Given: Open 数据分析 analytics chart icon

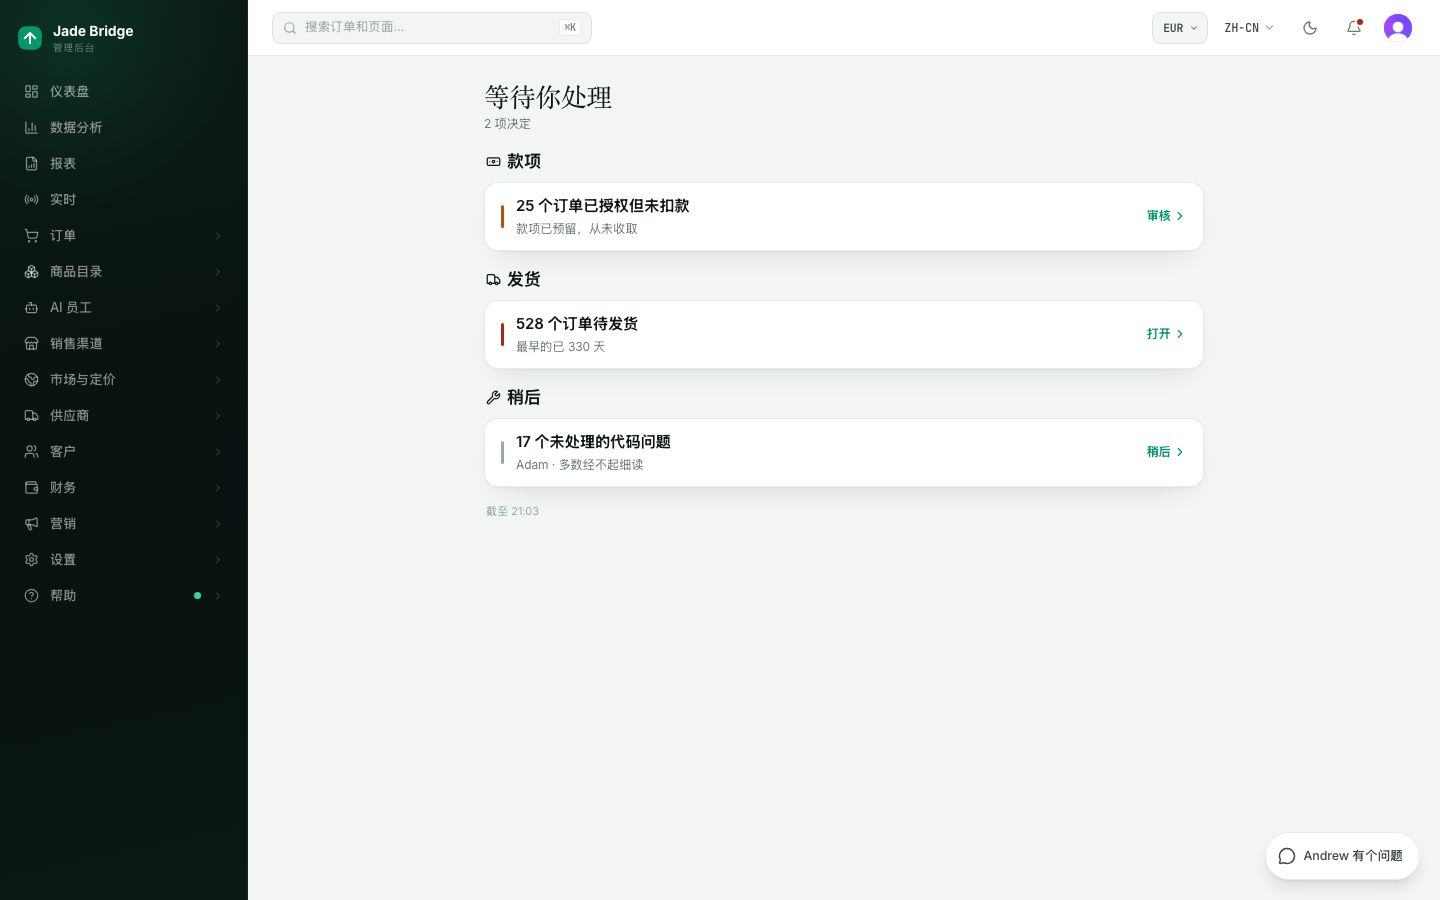Looking at the screenshot, I should pyautogui.click(x=31, y=127).
